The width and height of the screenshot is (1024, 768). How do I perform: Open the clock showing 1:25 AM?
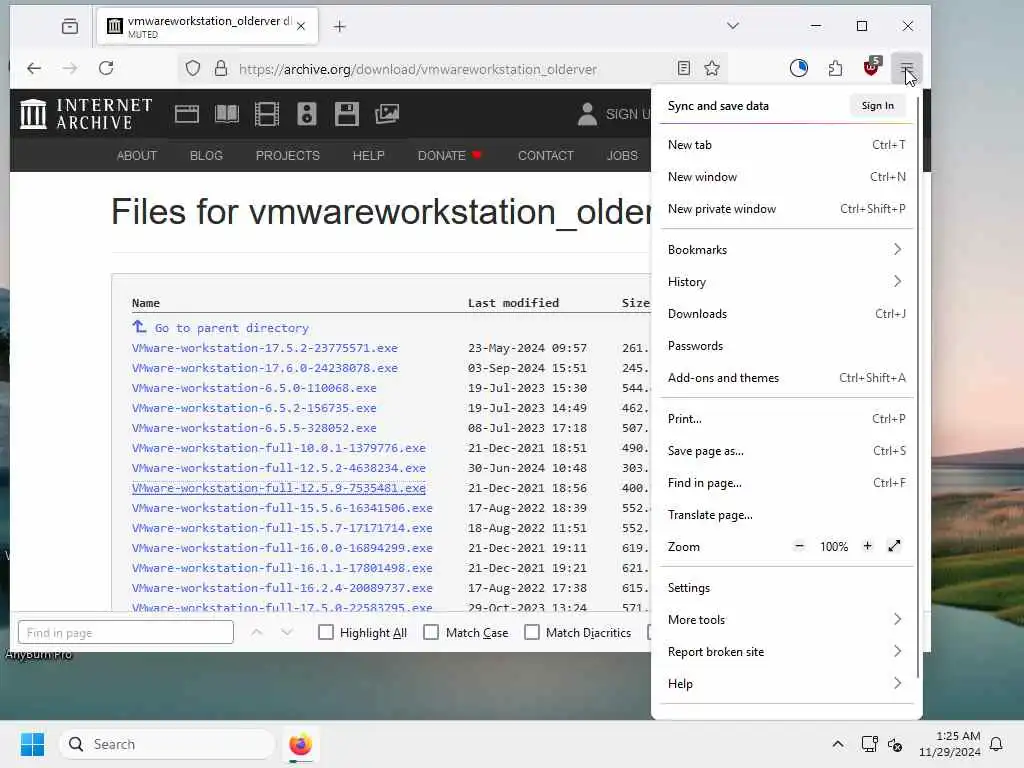click(x=950, y=744)
